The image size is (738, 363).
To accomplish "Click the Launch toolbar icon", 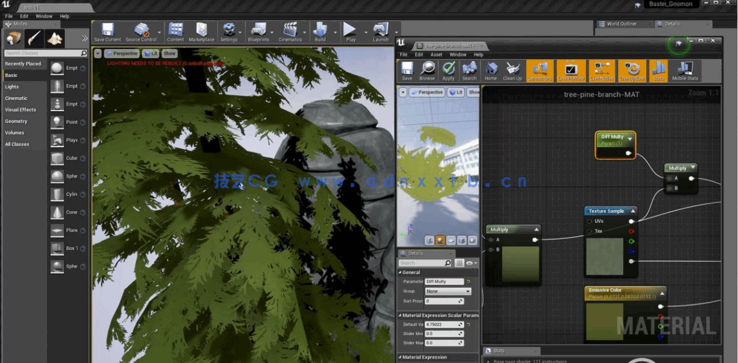I will click(380, 32).
